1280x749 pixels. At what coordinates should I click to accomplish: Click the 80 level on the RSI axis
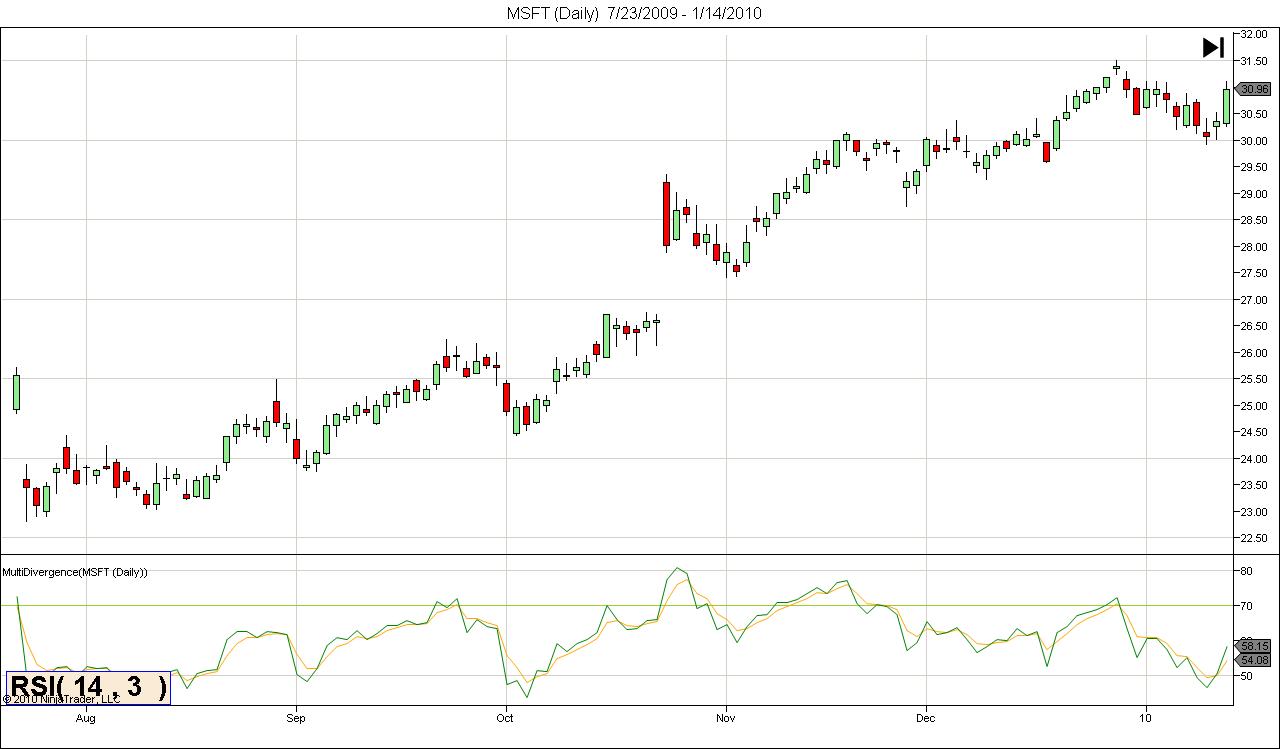[1246, 571]
